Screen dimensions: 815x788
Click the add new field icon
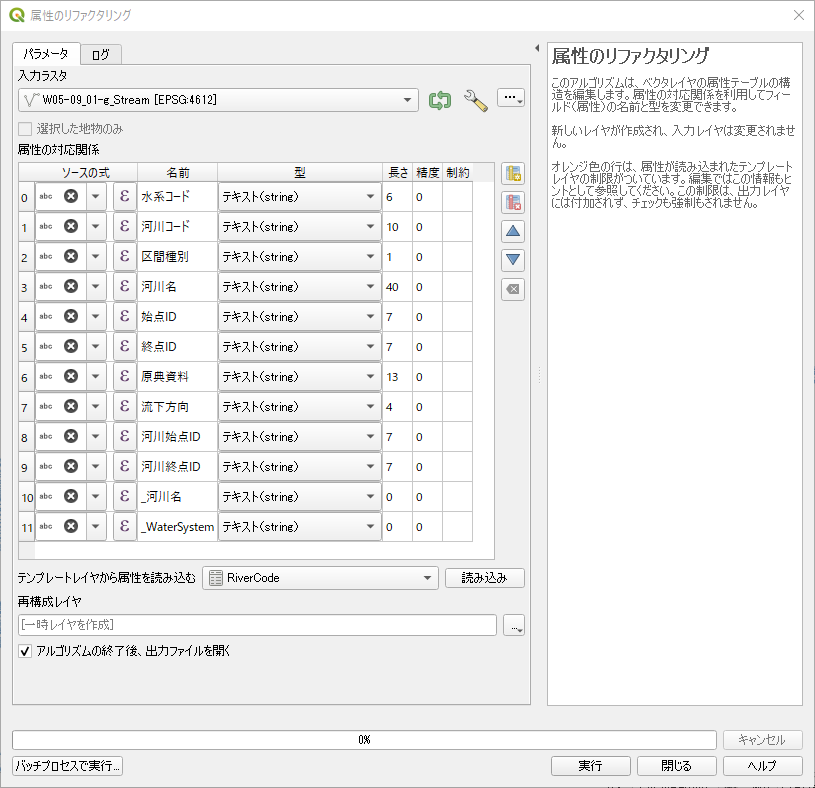click(x=513, y=174)
